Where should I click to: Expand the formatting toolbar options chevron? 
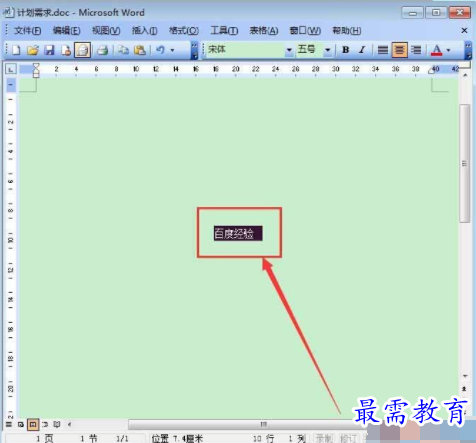click(x=468, y=51)
